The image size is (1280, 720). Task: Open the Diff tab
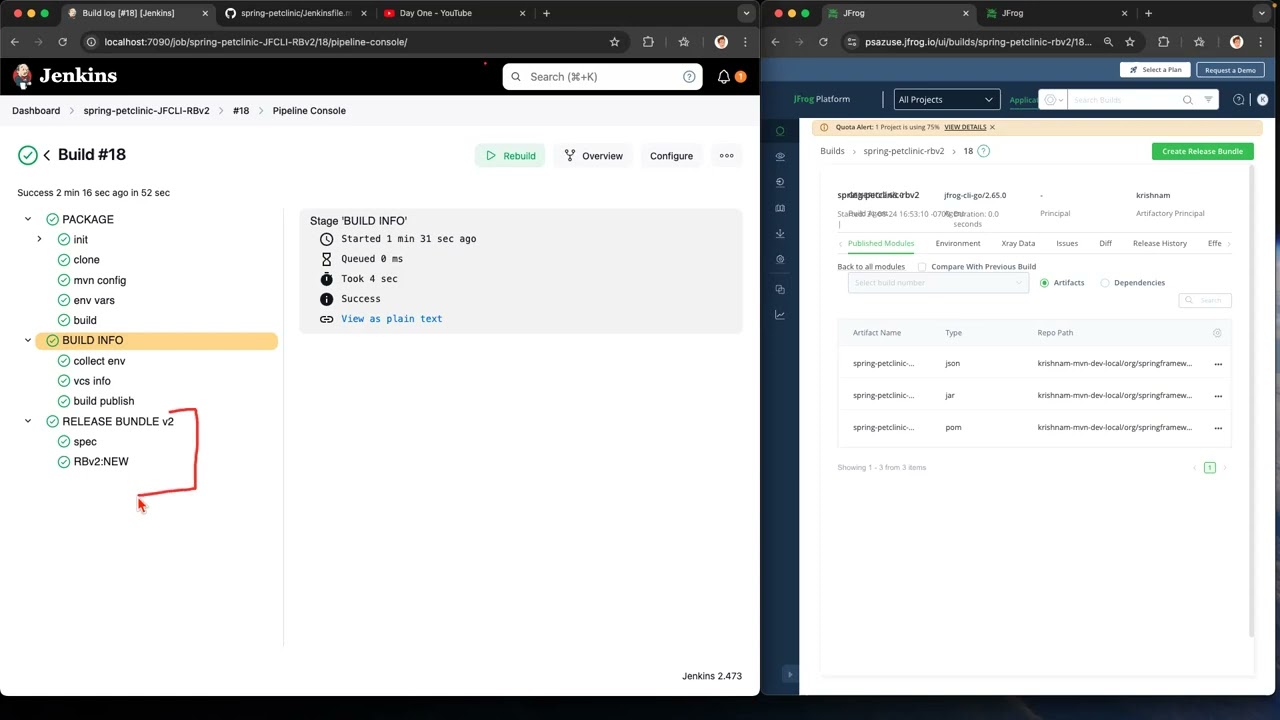[x=1105, y=244]
